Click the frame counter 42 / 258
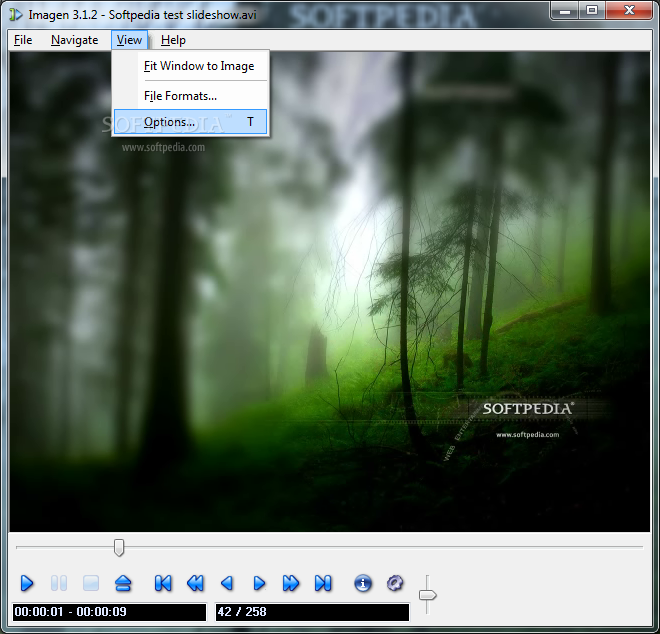The width and height of the screenshot is (660, 634). (x=312, y=612)
